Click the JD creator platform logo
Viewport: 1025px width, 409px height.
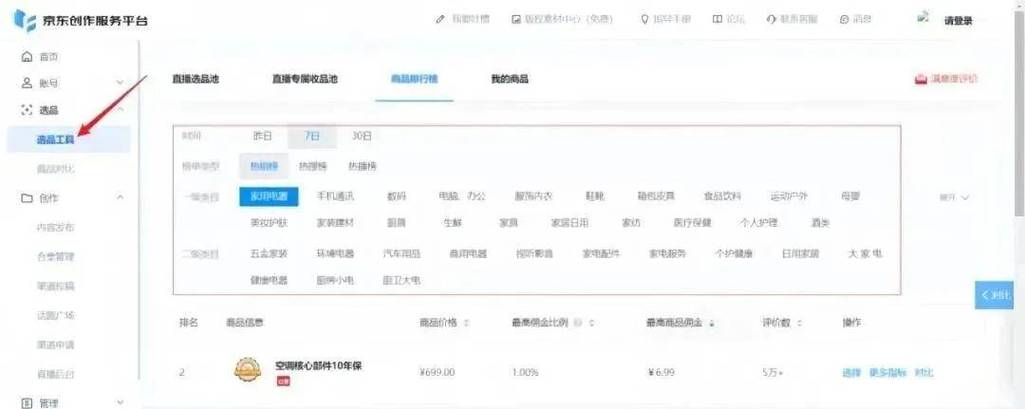coord(25,20)
